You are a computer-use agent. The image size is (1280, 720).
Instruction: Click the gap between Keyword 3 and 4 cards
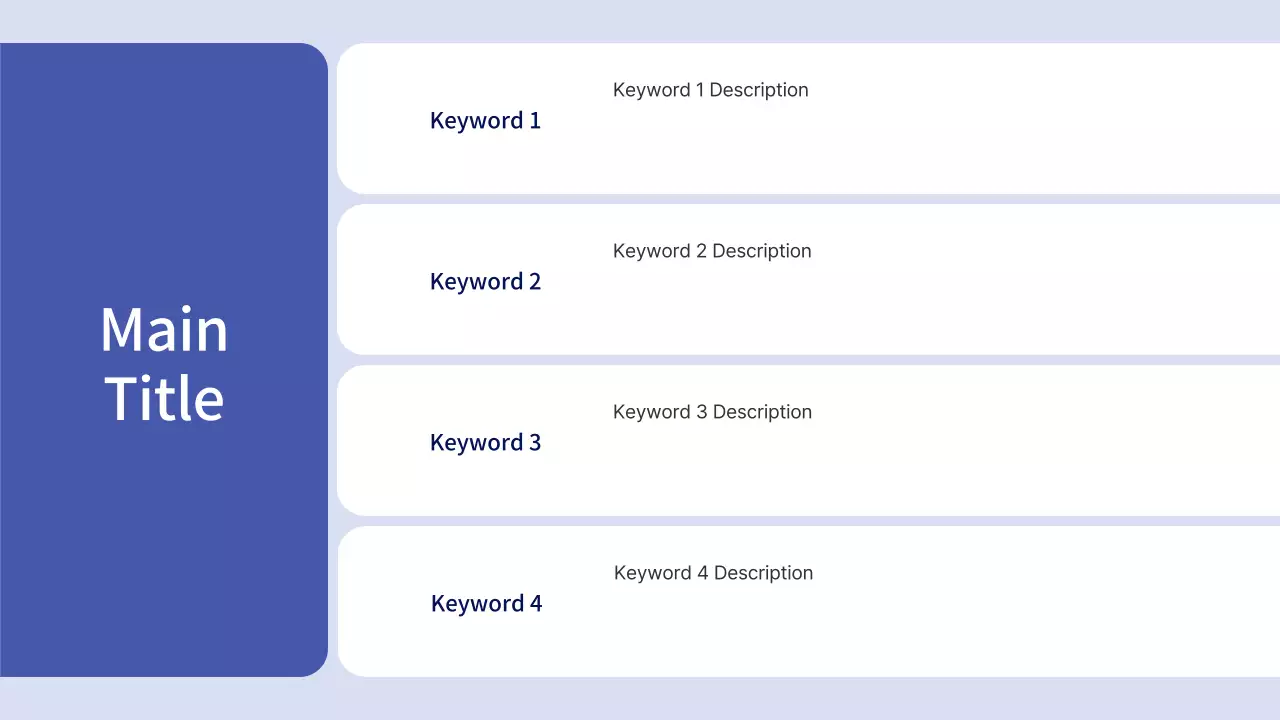(x=800, y=521)
